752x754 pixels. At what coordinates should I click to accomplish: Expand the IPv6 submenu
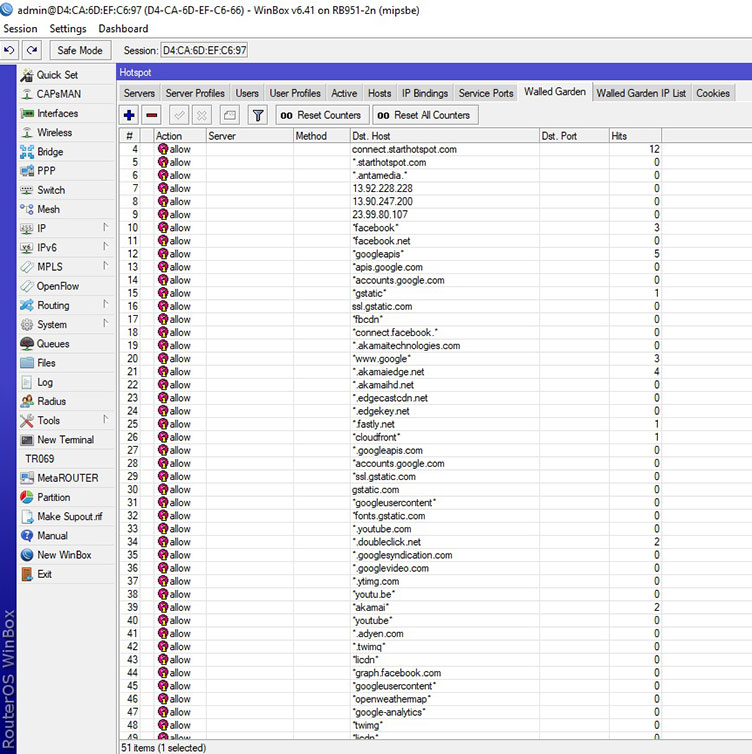105,247
